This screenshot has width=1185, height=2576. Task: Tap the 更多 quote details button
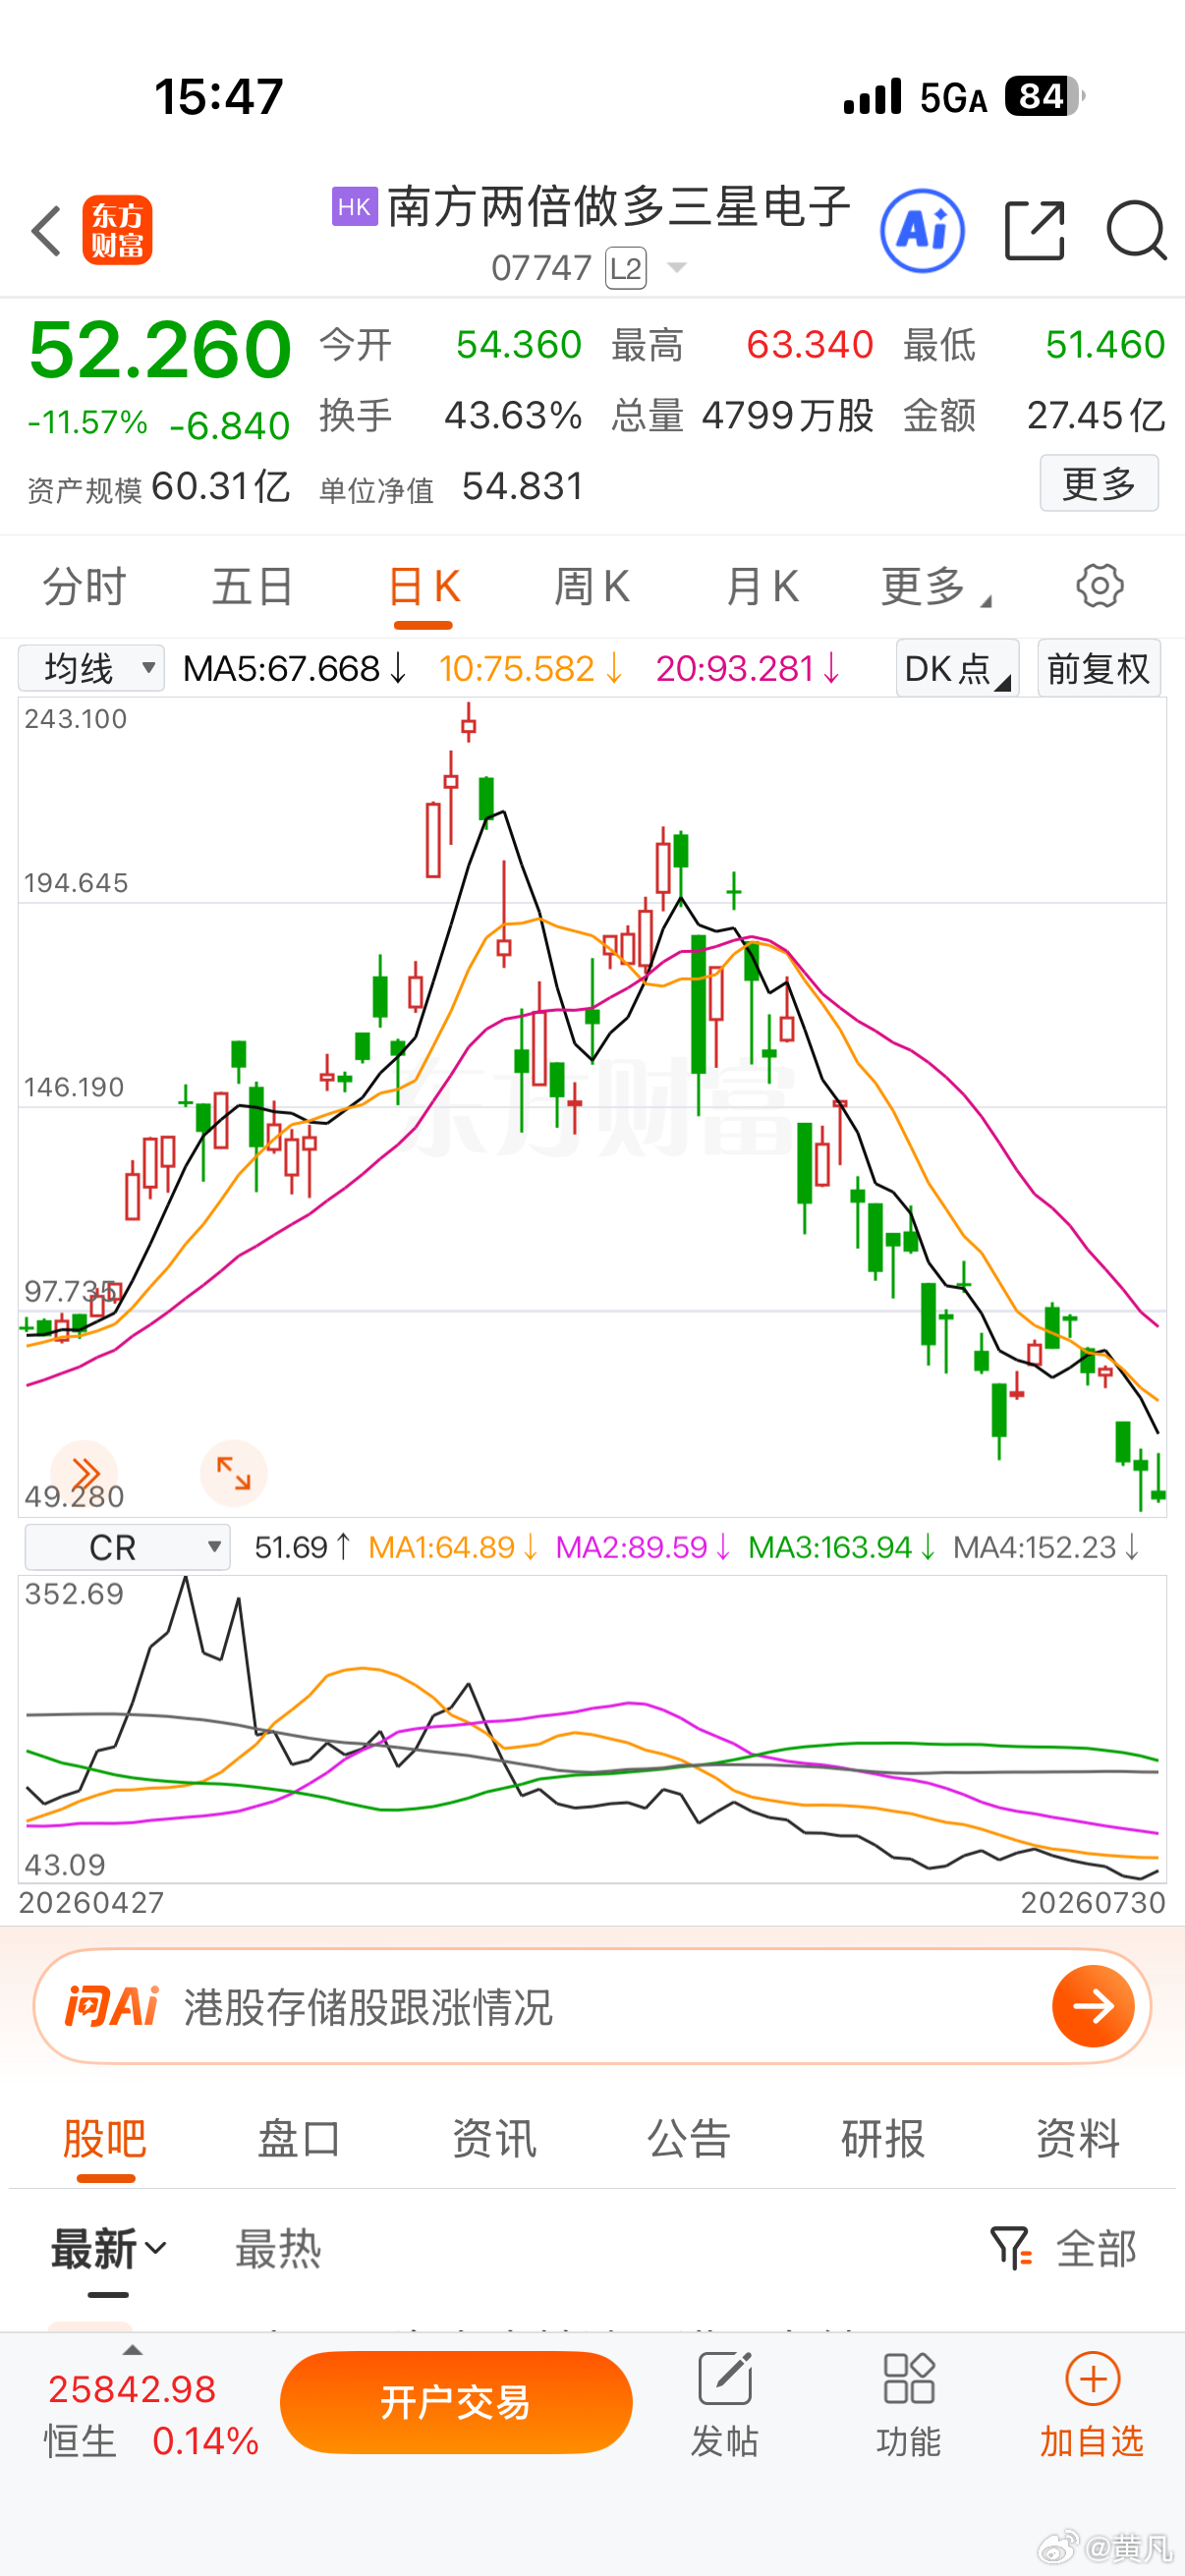pyautogui.click(x=1099, y=483)
